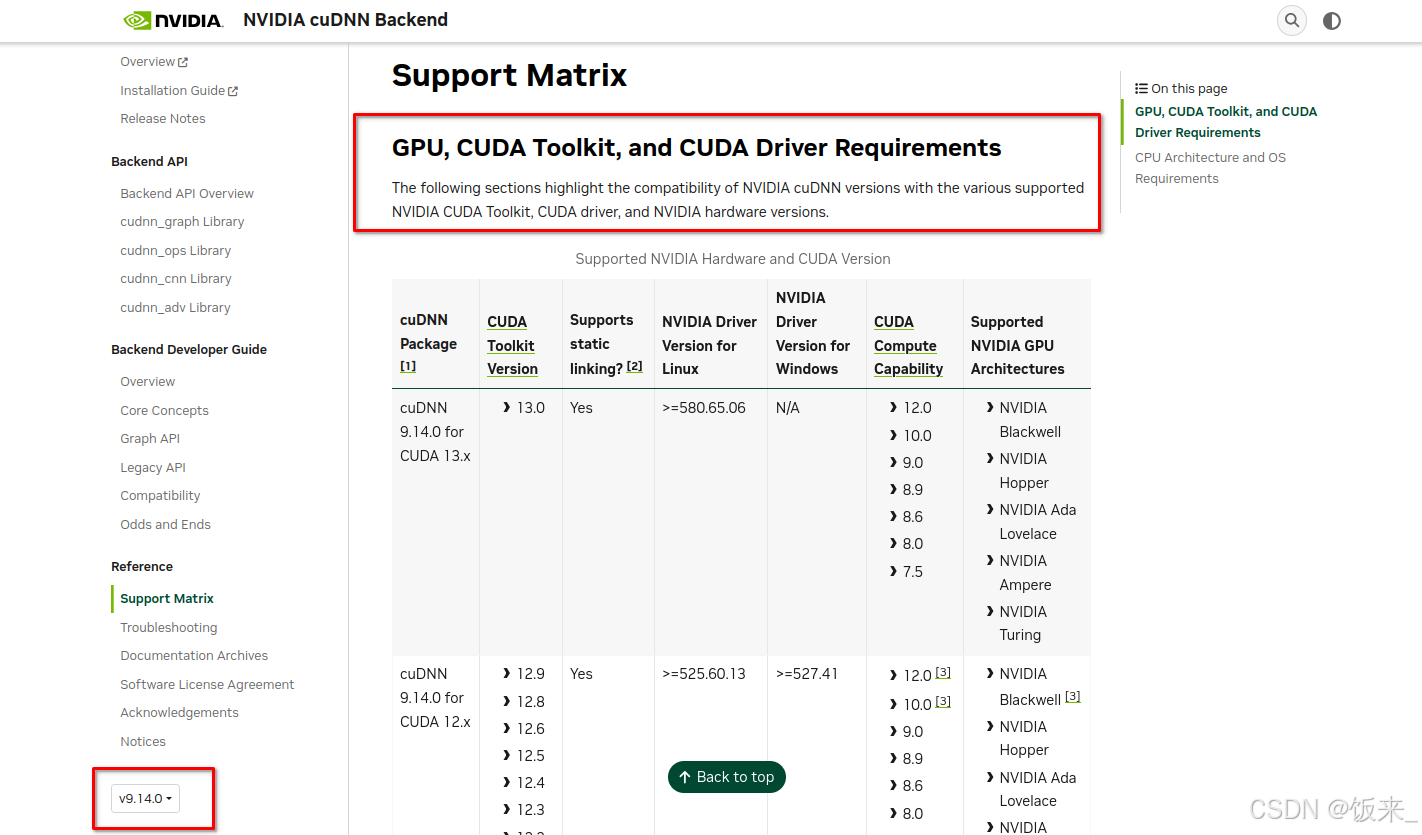This screenshot has width=1422, height=835.
Task: Click the Back to top button
Action: pos(727,777)
